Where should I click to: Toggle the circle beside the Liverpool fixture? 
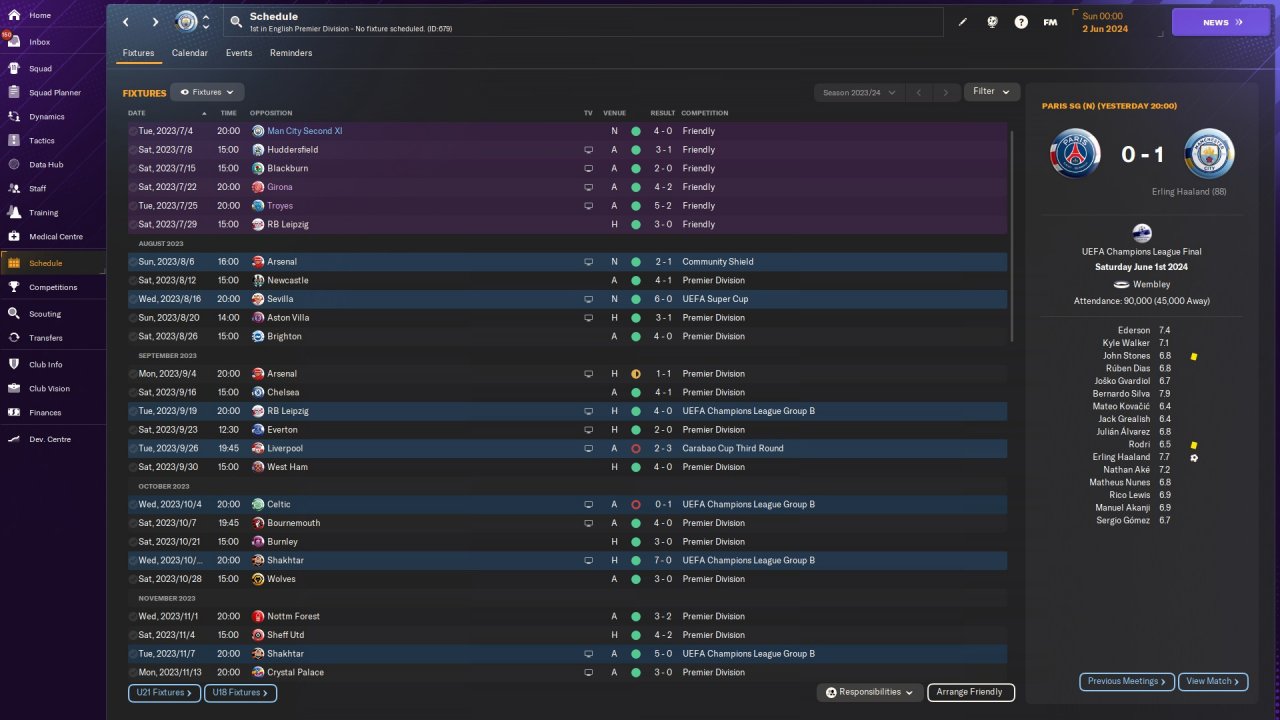[x=133, y=449]
